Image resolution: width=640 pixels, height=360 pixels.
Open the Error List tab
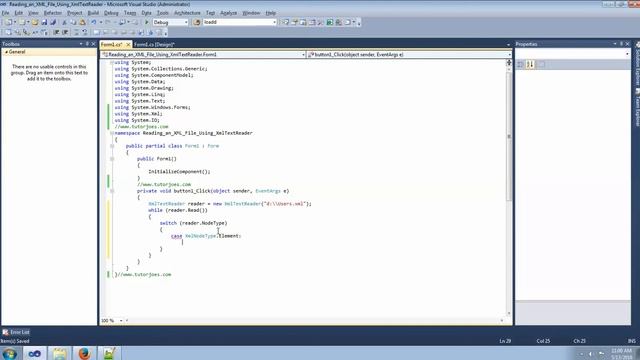(16, 332)
